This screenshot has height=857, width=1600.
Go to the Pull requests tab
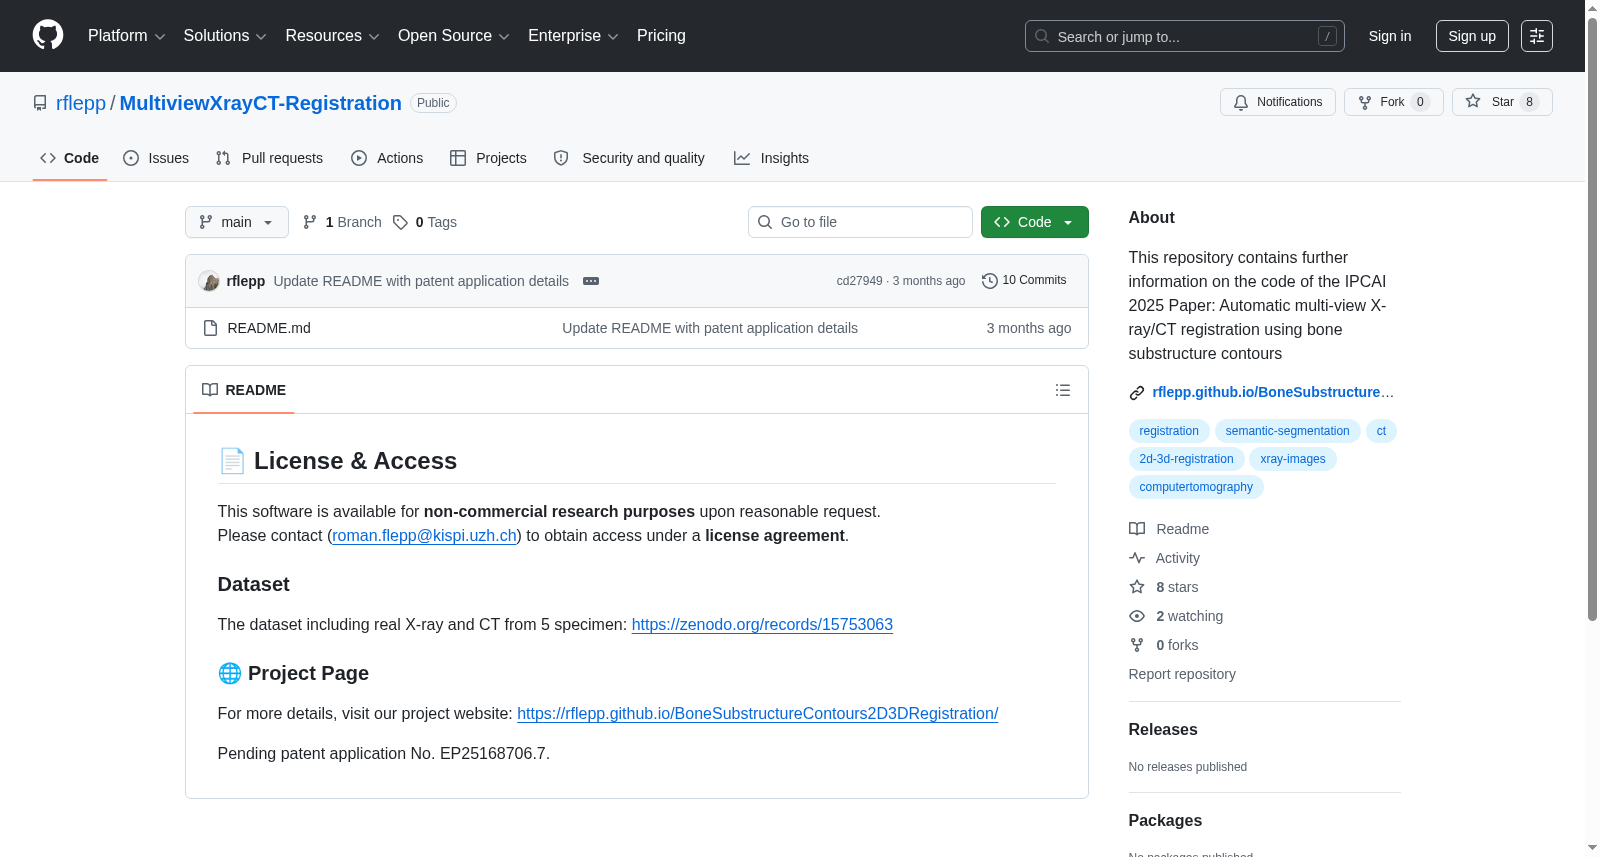click(x=269, y=158)
